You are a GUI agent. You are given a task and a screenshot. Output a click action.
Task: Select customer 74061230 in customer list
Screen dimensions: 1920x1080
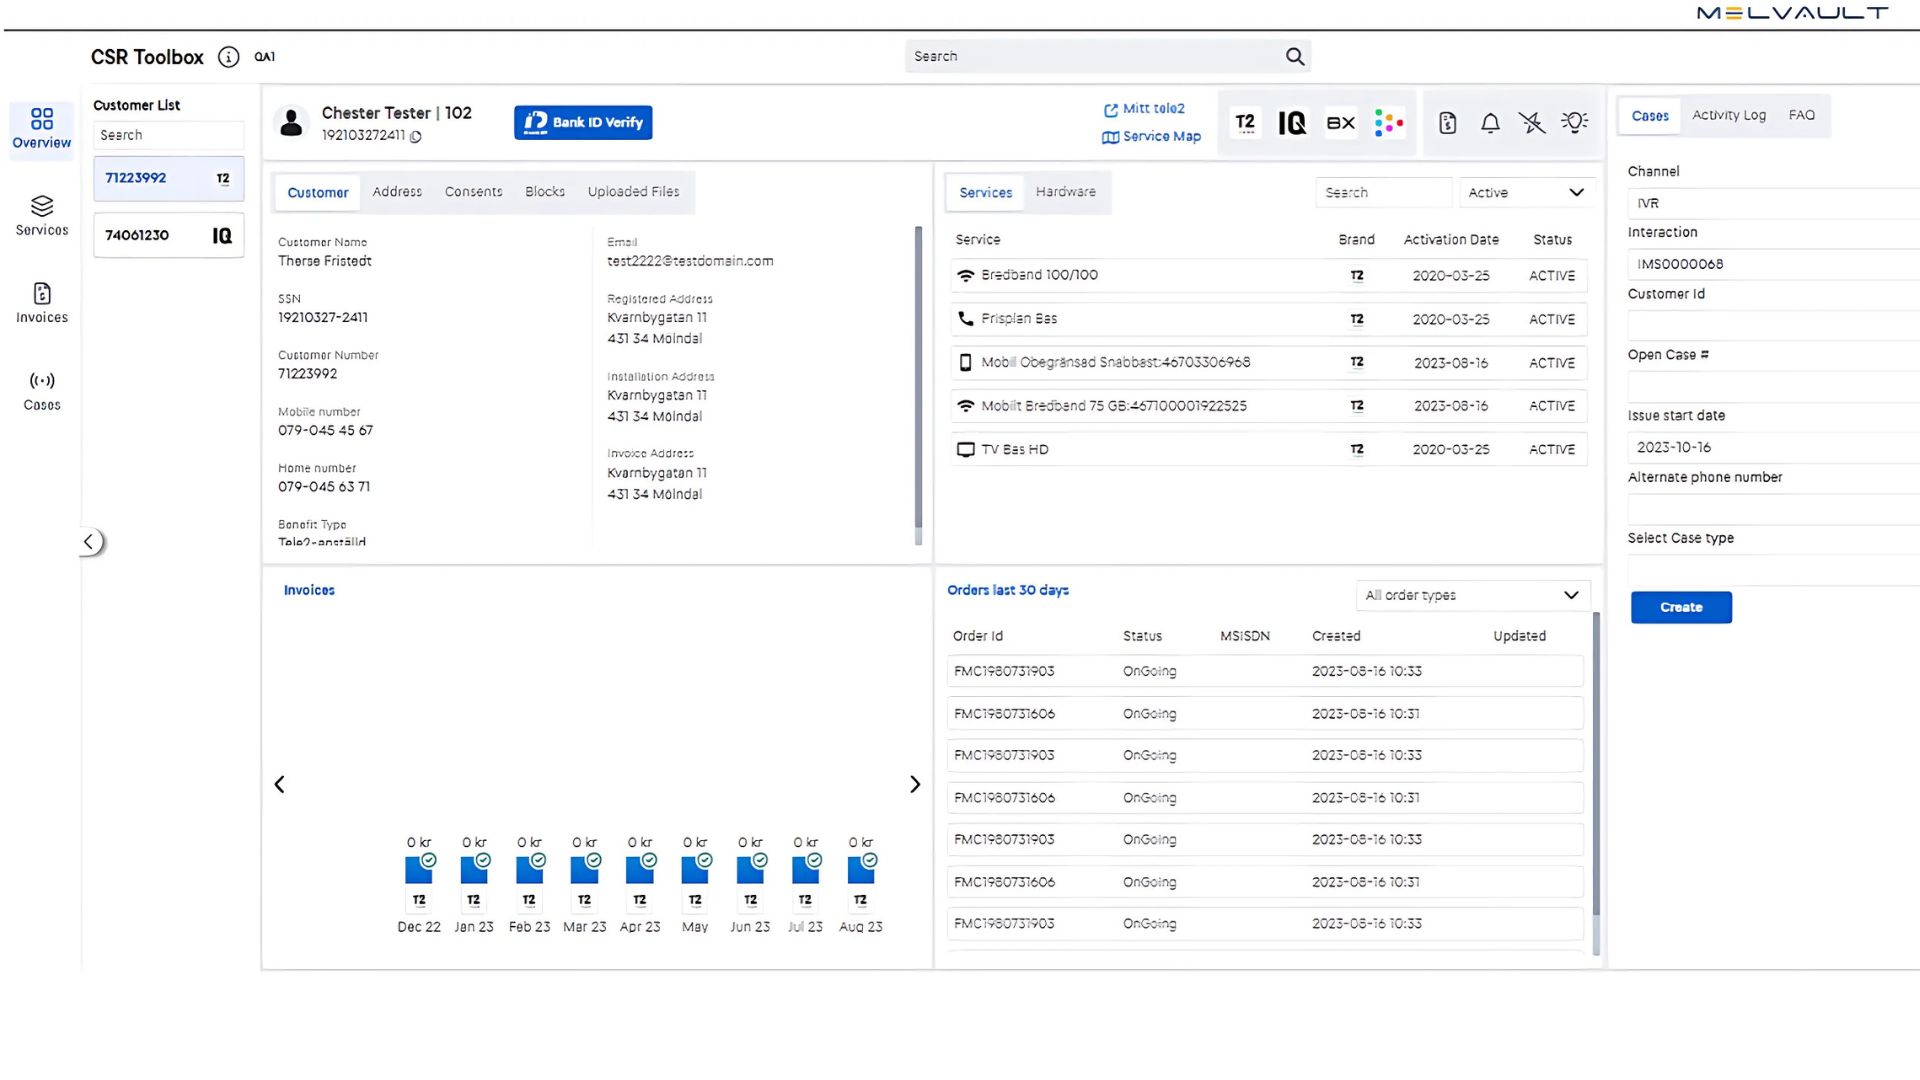point(169,236)
